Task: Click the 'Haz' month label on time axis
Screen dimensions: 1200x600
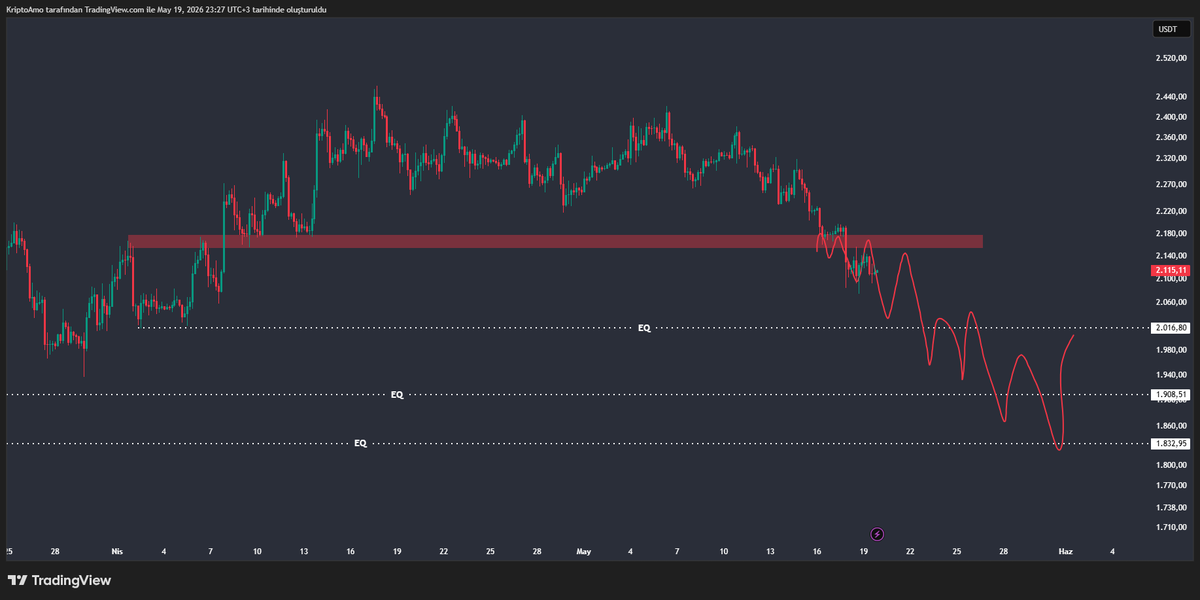Action: tap(1066, 551)
